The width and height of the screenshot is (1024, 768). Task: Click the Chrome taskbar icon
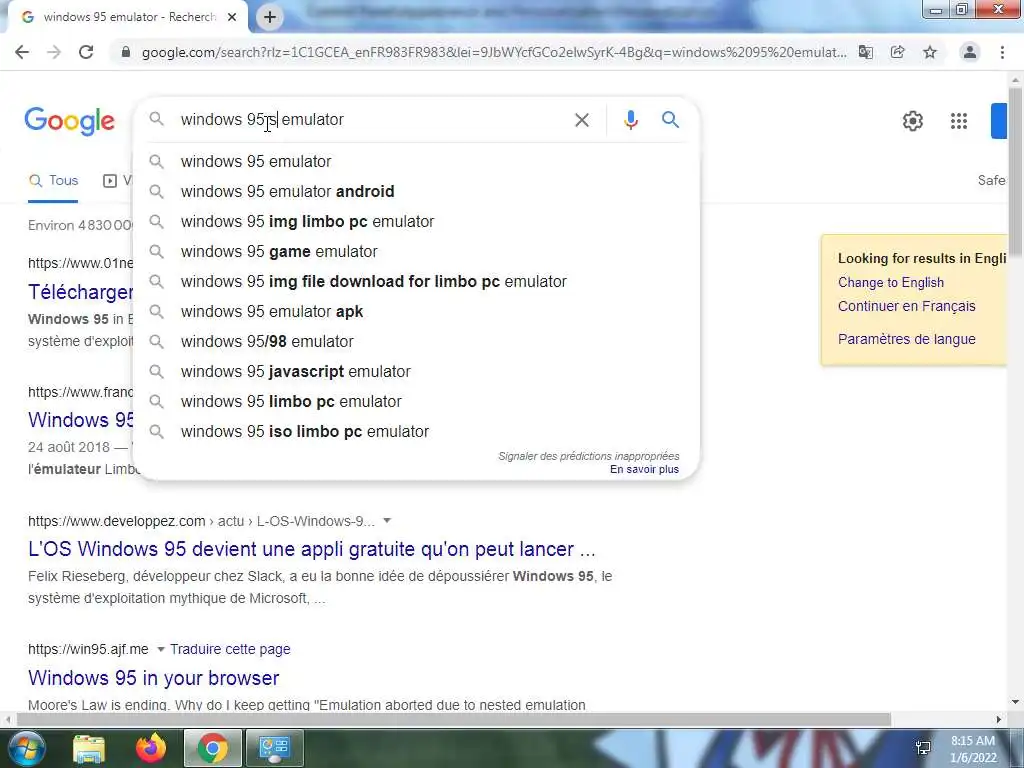[213, 748]
